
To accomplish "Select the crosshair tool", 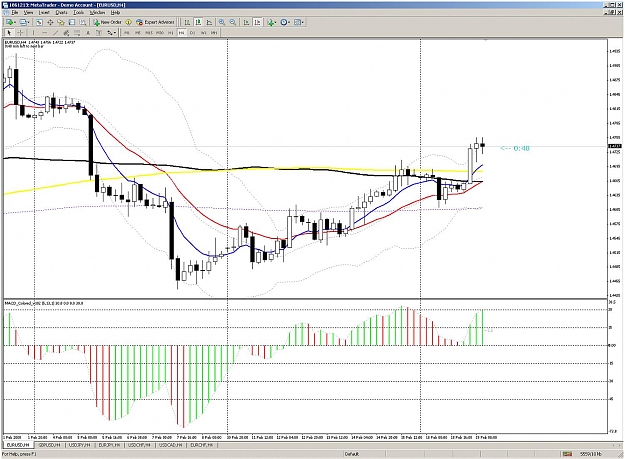I will 20,33.
